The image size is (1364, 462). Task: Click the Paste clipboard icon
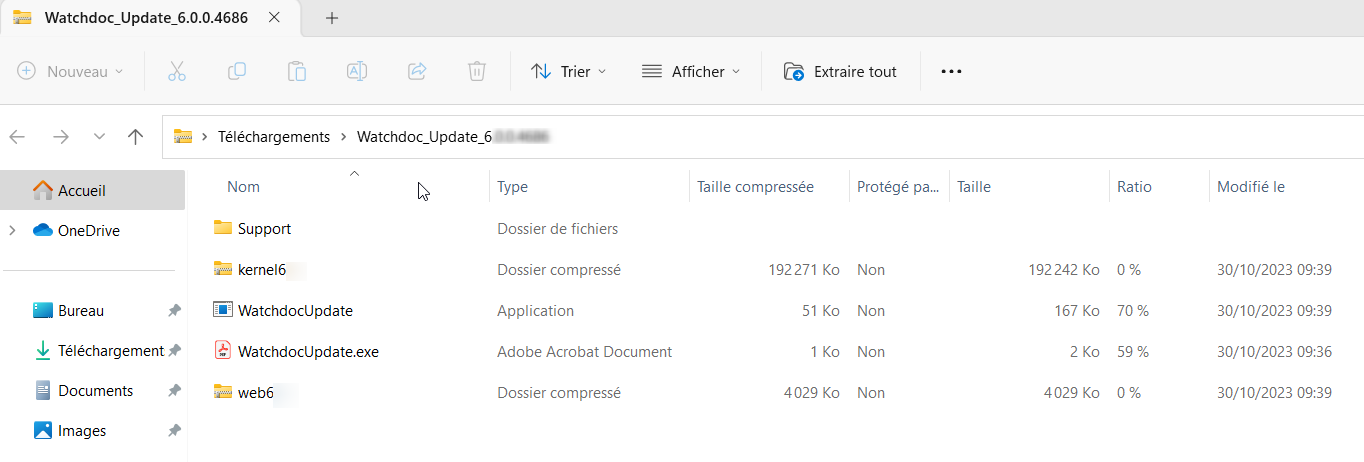coord(297,71)
